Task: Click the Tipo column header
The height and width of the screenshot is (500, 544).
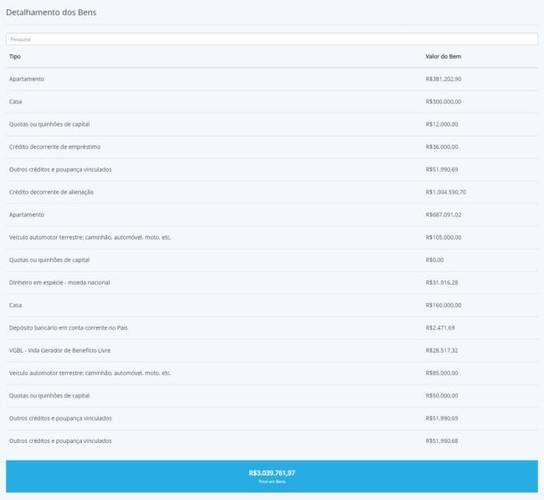Action: [15, 56]
